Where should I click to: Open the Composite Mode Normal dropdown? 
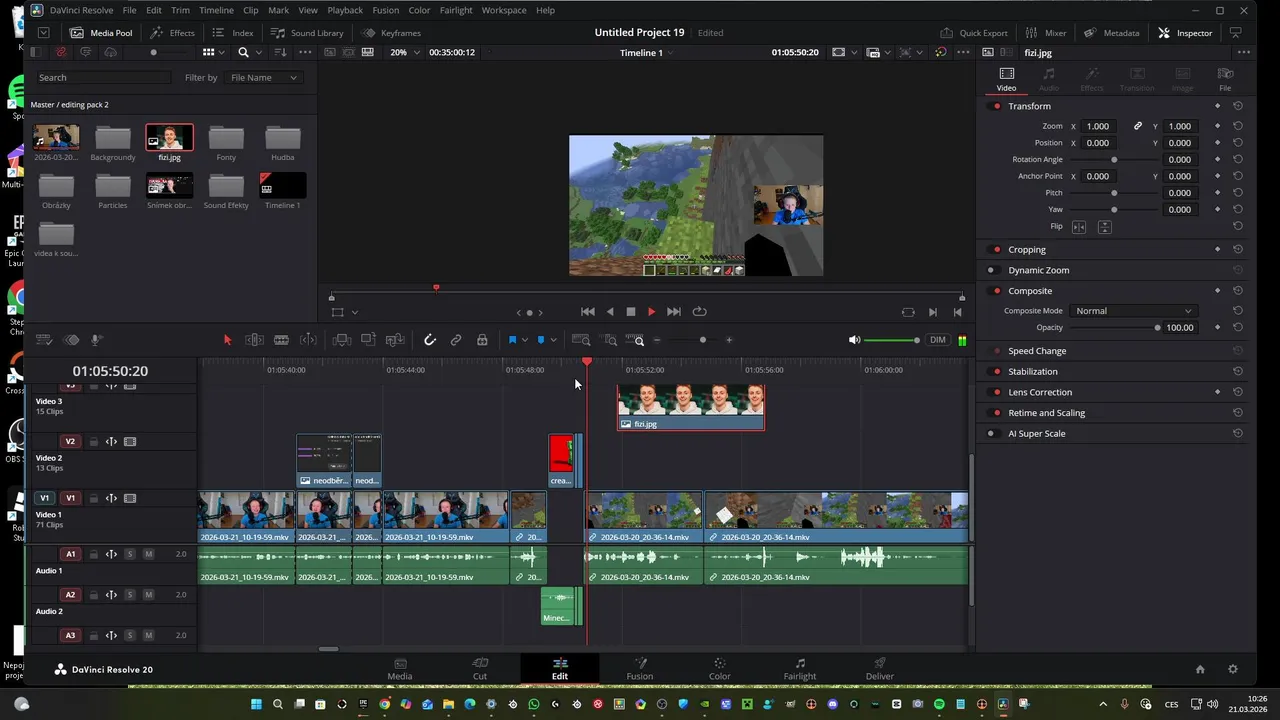(x=1133, y=311)
